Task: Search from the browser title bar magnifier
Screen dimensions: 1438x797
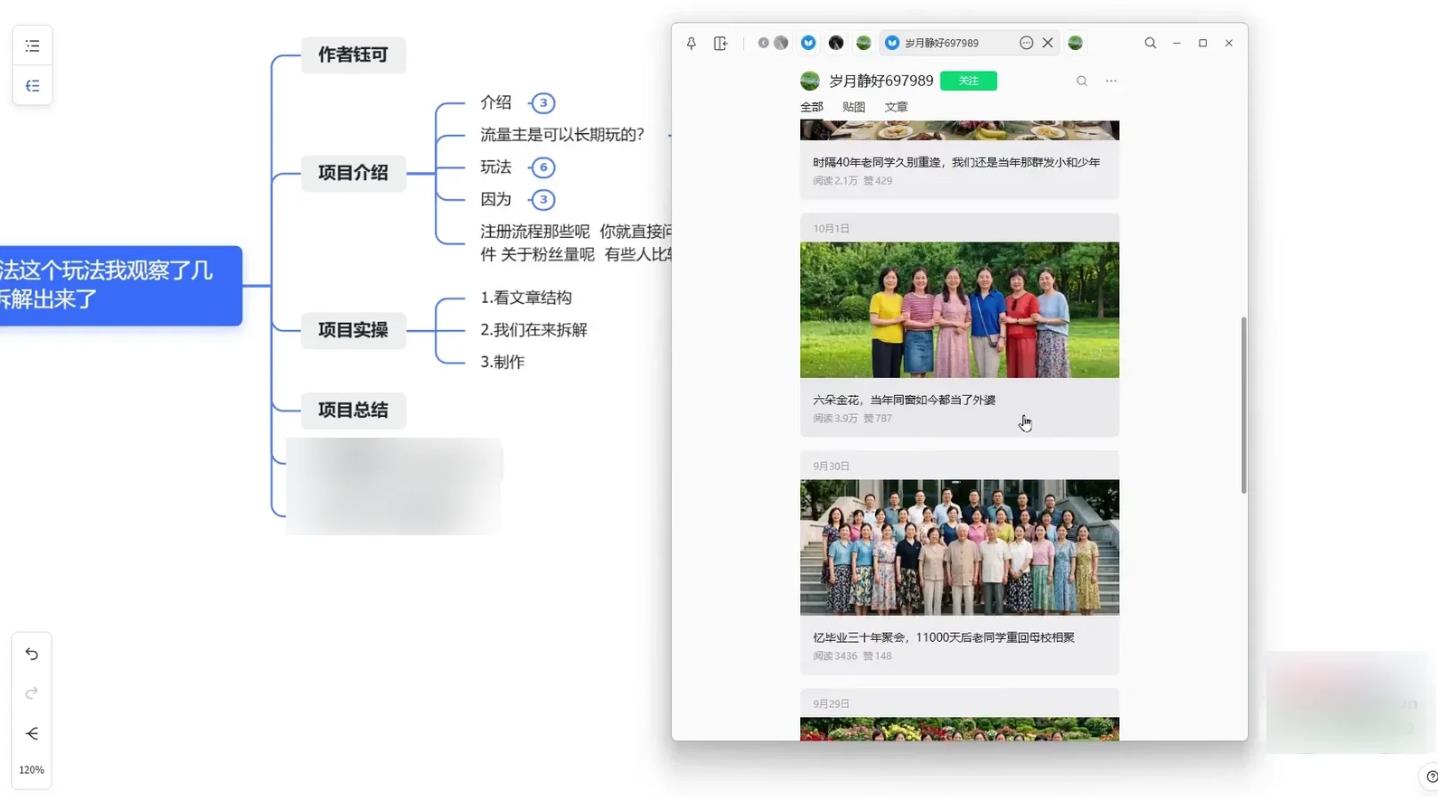Action: (x=1150, y=43)
